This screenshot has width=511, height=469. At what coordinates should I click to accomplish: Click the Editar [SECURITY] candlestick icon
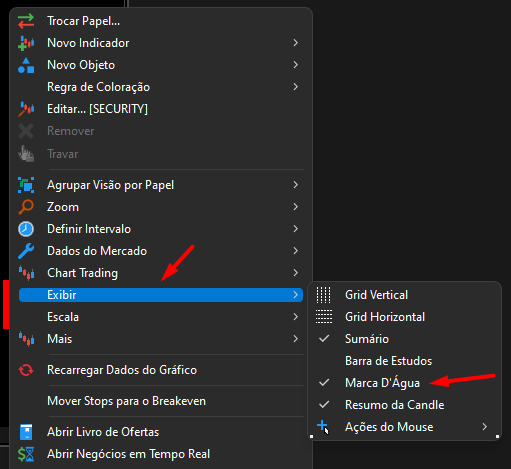click(26, 109)
